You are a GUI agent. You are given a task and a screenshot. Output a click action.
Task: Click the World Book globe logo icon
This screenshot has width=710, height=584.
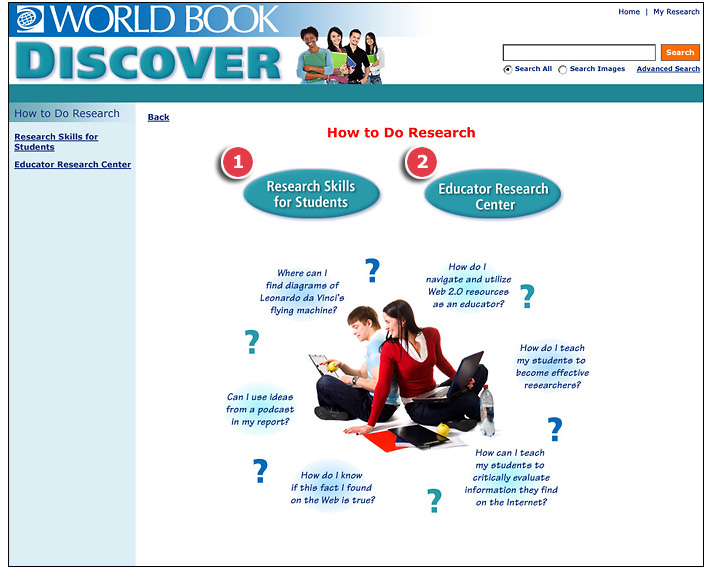click(x=30, y=19)
